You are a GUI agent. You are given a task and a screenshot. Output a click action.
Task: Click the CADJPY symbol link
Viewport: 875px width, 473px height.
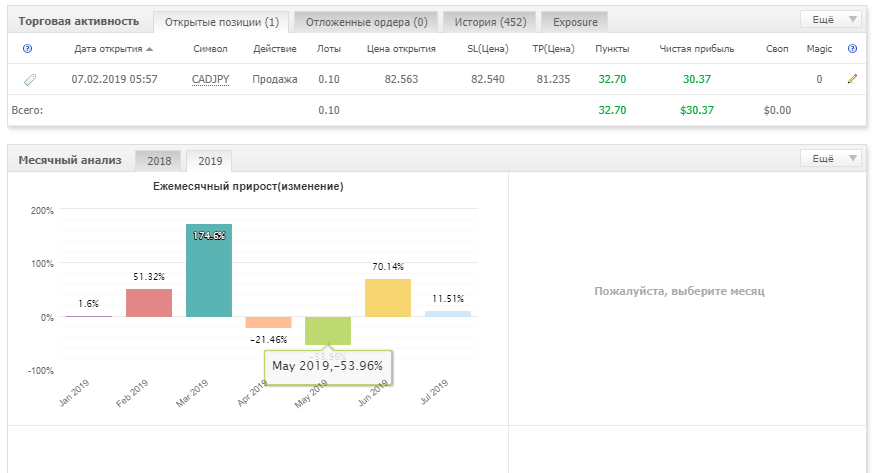210,79
